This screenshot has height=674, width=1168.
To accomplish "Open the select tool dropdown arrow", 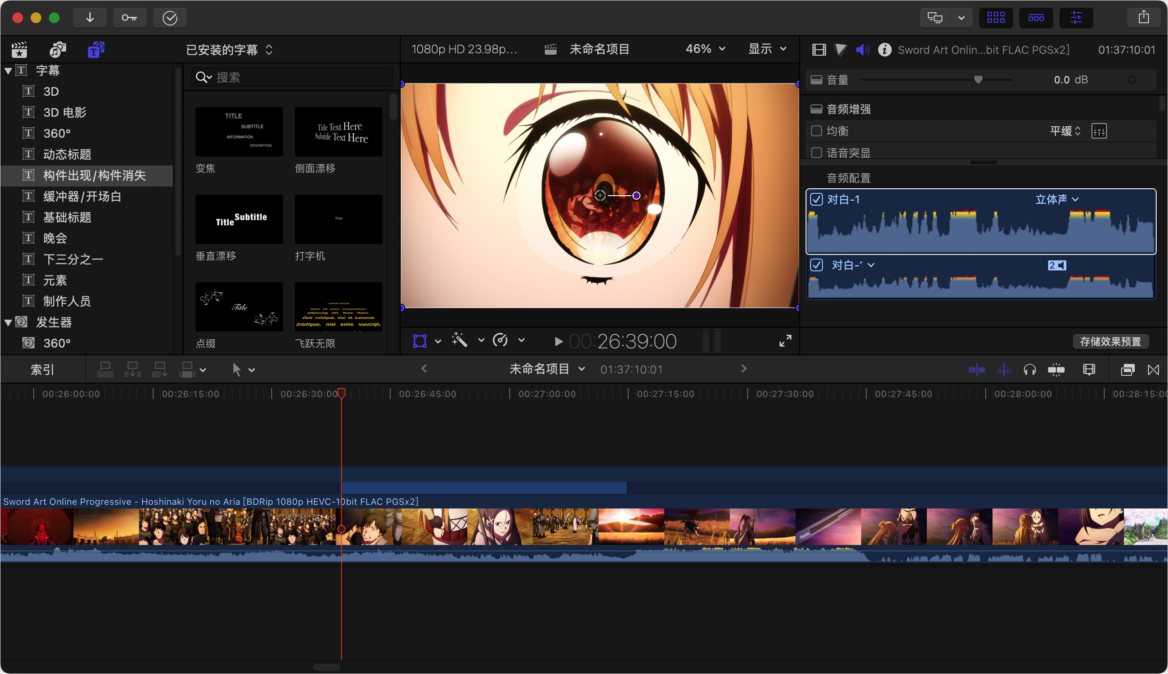I will tap(252, 370).
